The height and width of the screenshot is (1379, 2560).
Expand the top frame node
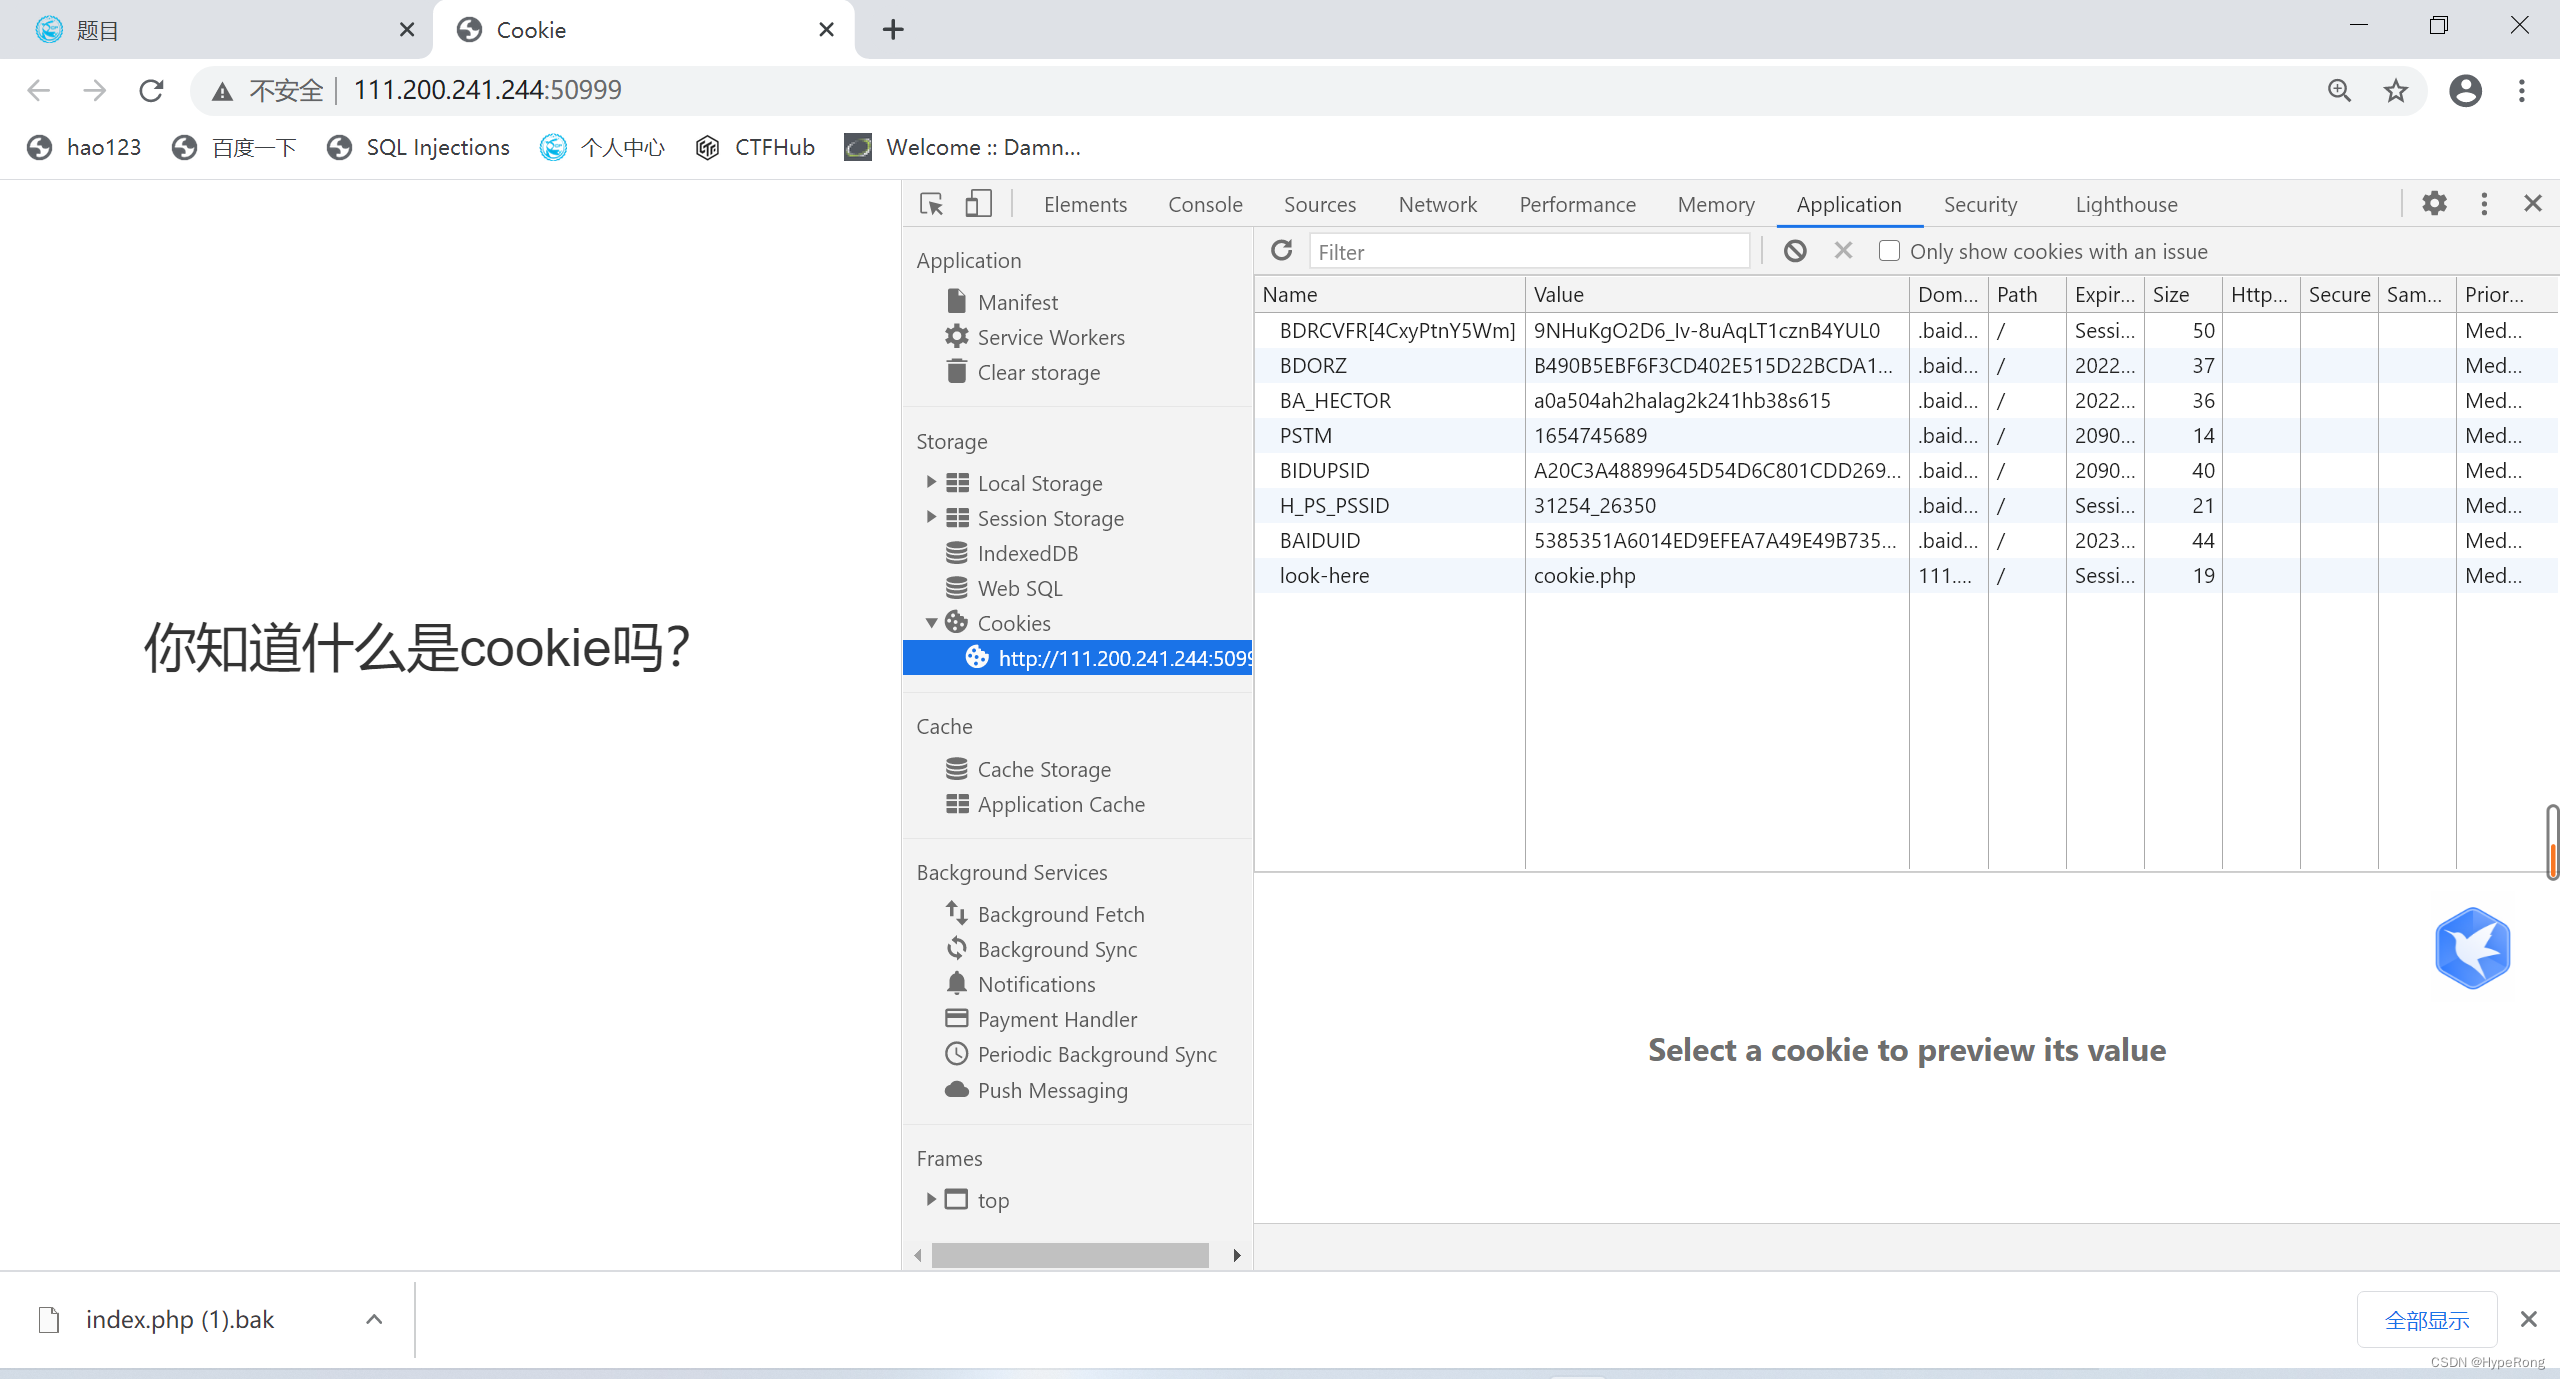pyautogui.click(x=931, y=1199)
